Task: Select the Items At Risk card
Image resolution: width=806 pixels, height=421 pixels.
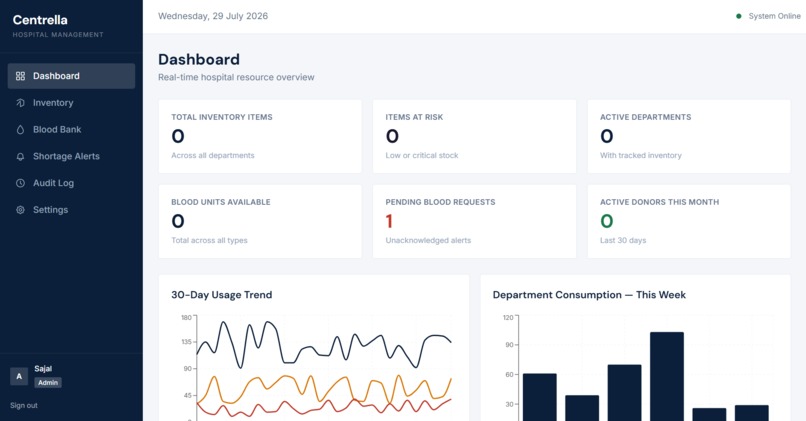Action: (x=474, y=136)
